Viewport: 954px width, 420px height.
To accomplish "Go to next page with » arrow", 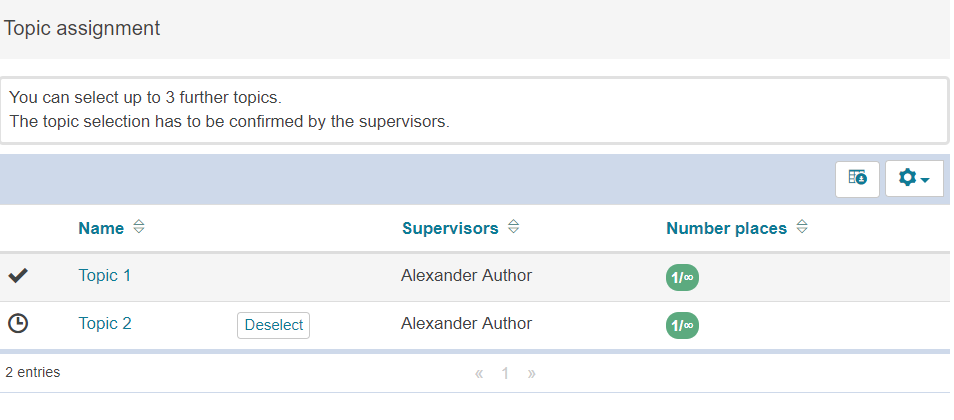I will (531, 373).
